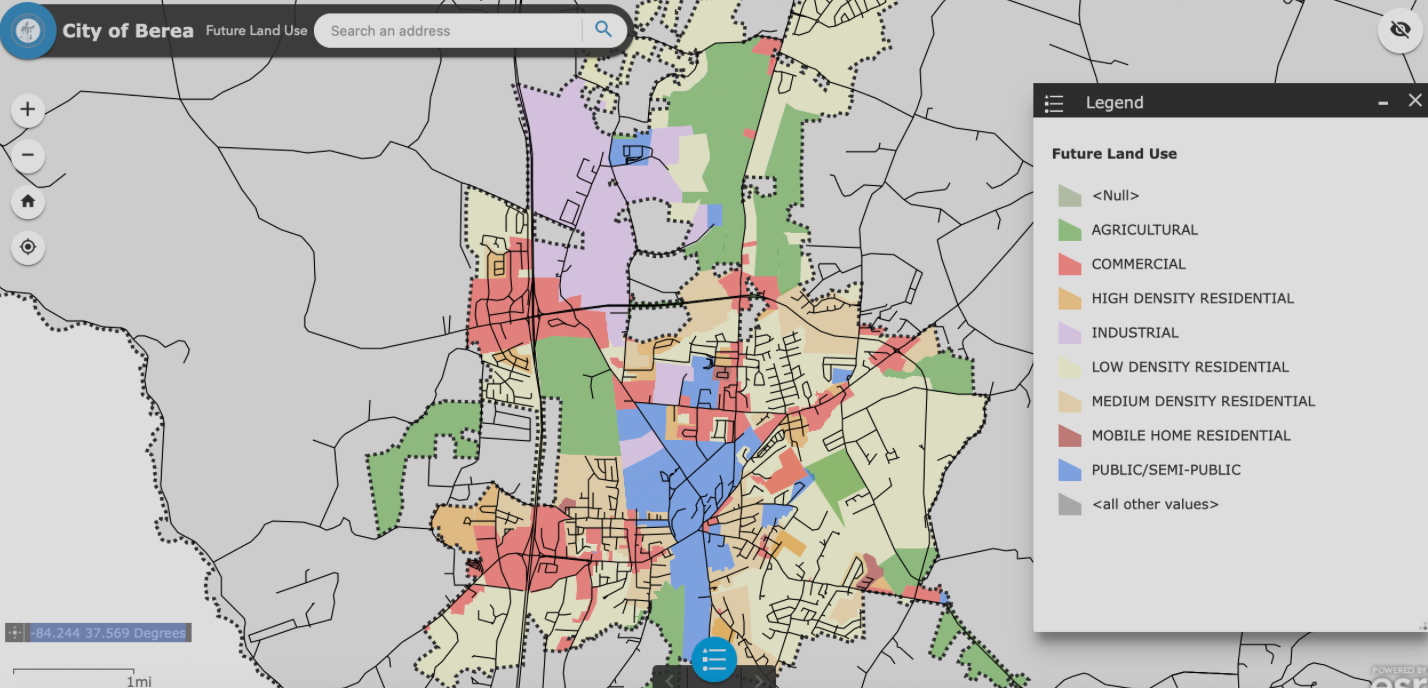Image resolution: width=1428 pixels, height=688 pixels.
Task: Click the coordinates readout text
Action: (108, 633)
